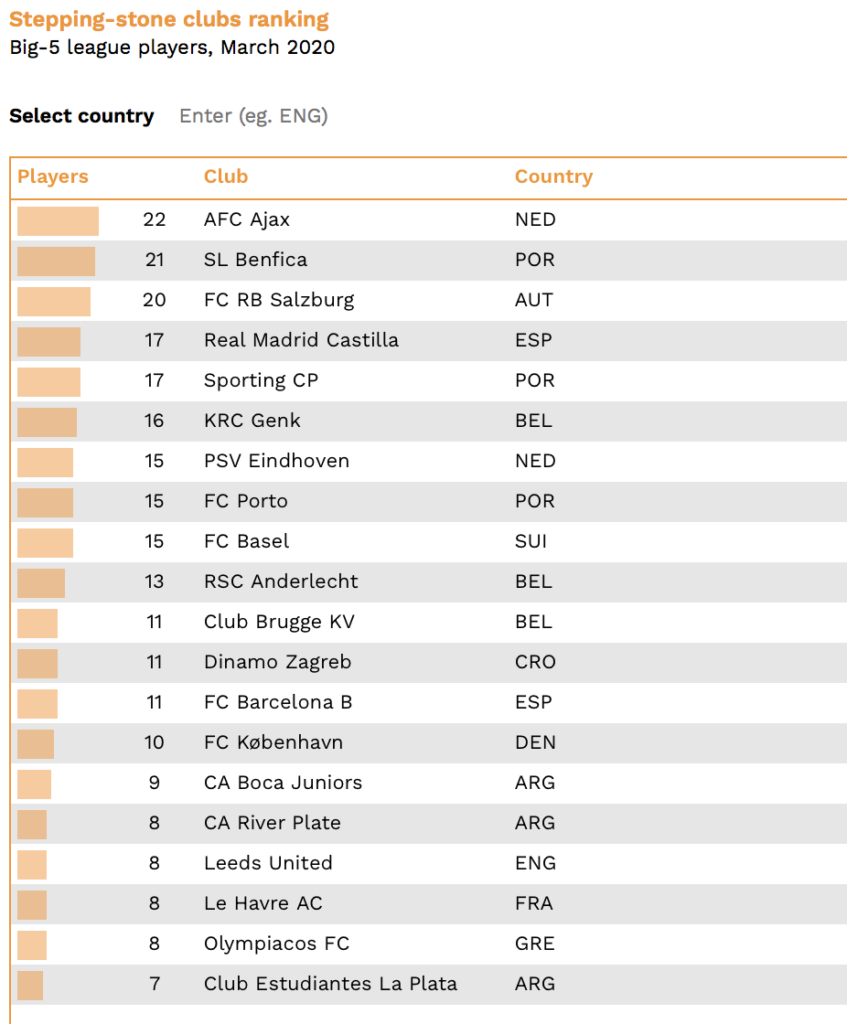
Task: Click the FC RB Salzburg club name
Action: coord(279,300)
